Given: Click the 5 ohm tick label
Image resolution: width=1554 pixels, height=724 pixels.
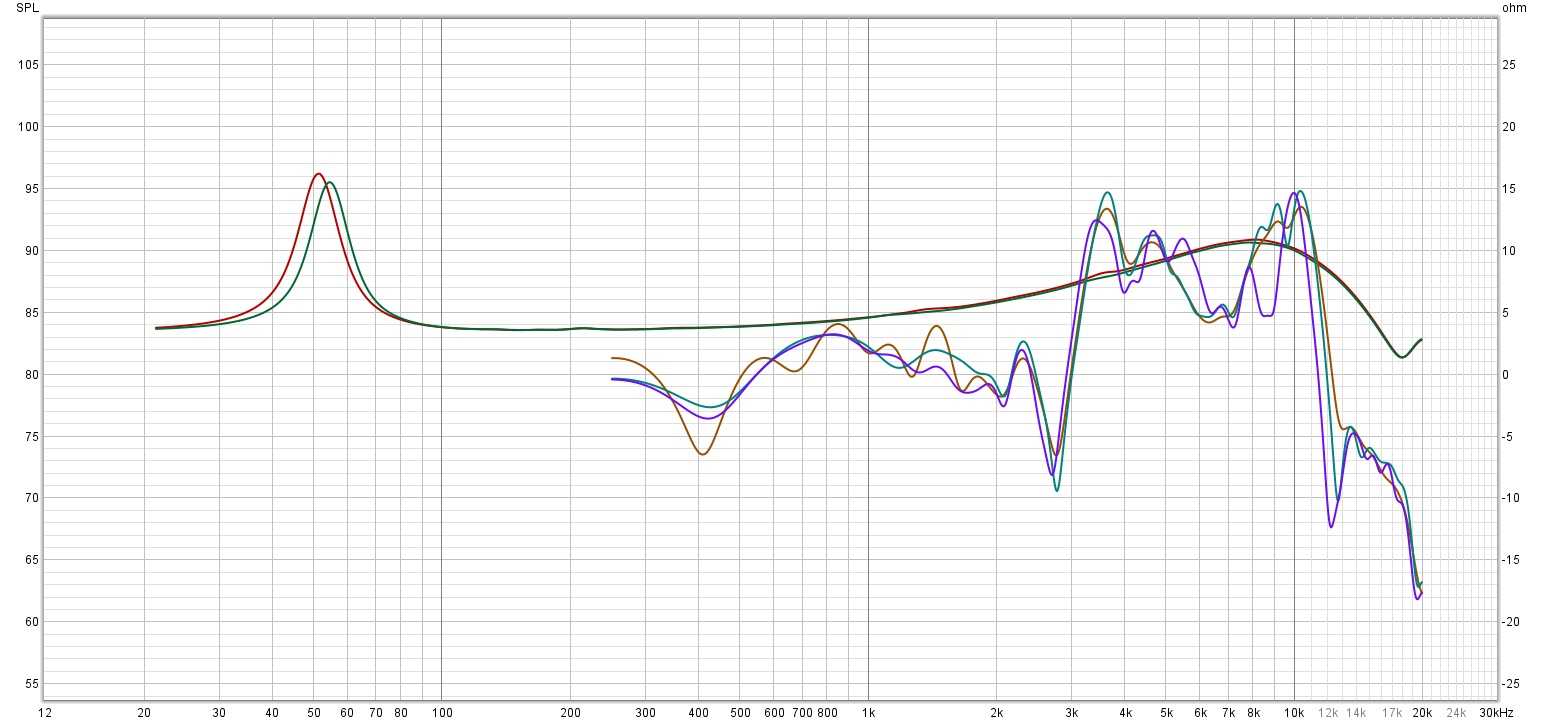Looking at the screenshot, I should (1507, 313).
